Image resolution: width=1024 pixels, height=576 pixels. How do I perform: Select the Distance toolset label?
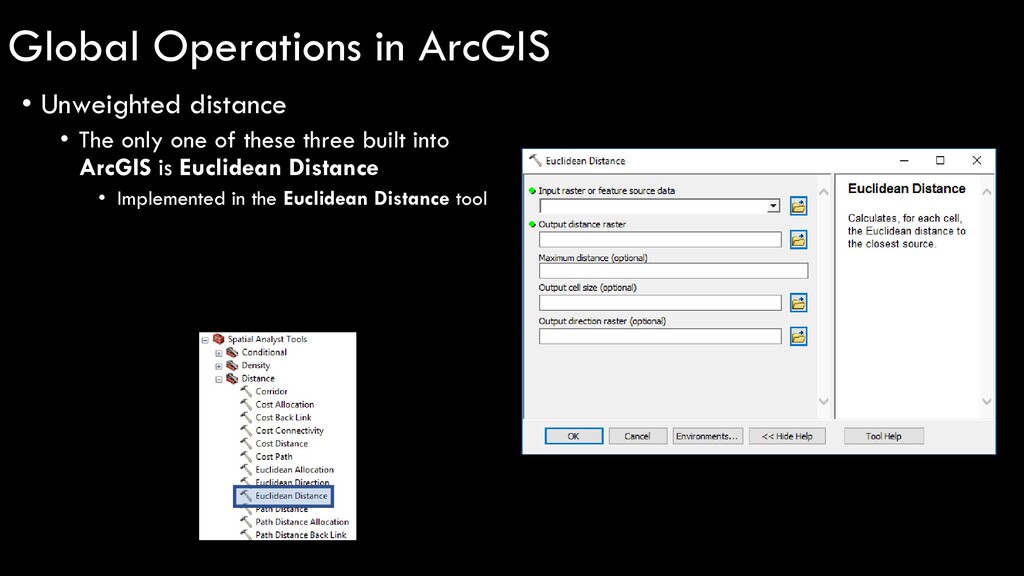click(x=258, y=378)
